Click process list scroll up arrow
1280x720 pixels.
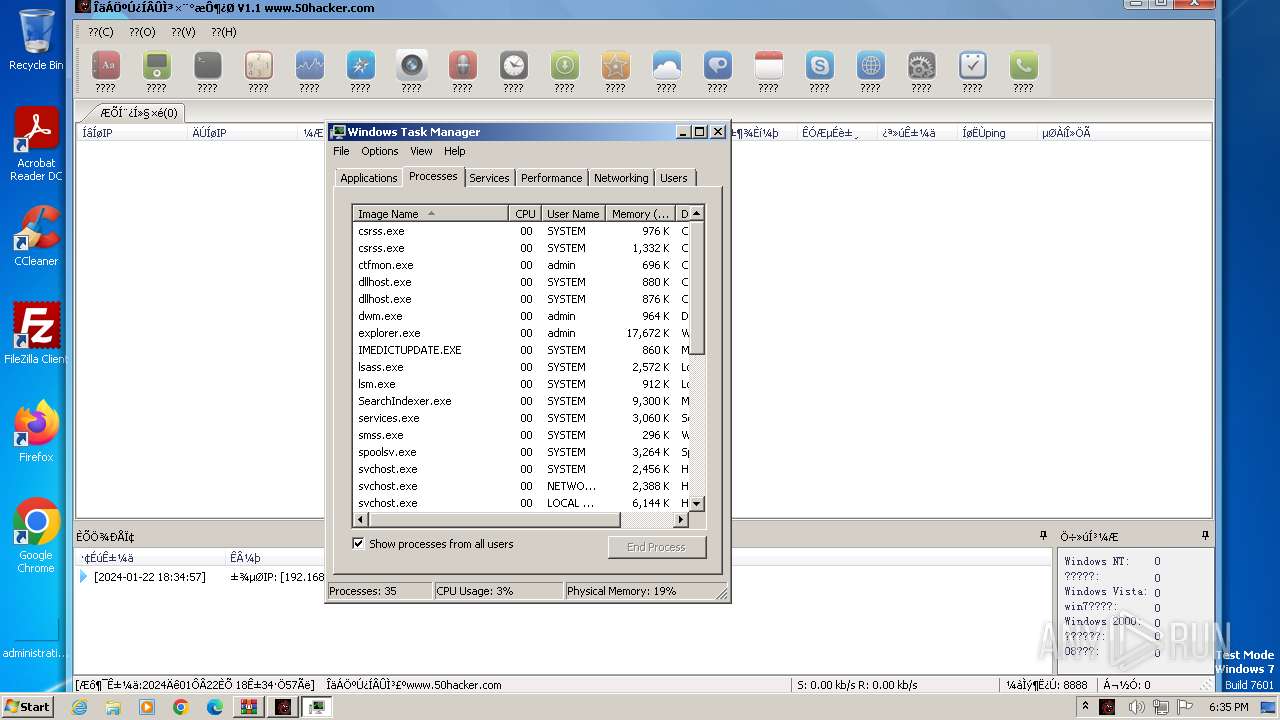coord(697,213)
